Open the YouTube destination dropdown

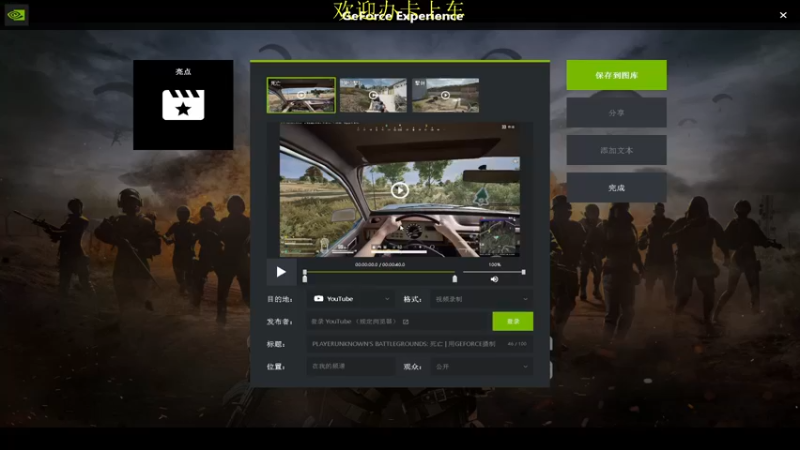click(x=351, y=299)
